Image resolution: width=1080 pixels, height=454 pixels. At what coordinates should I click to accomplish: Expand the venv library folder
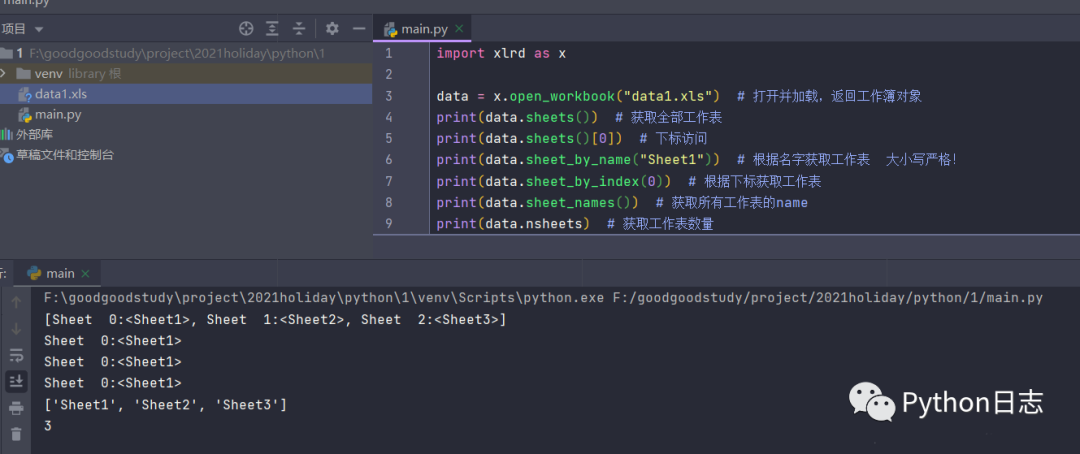pos(3,73)
